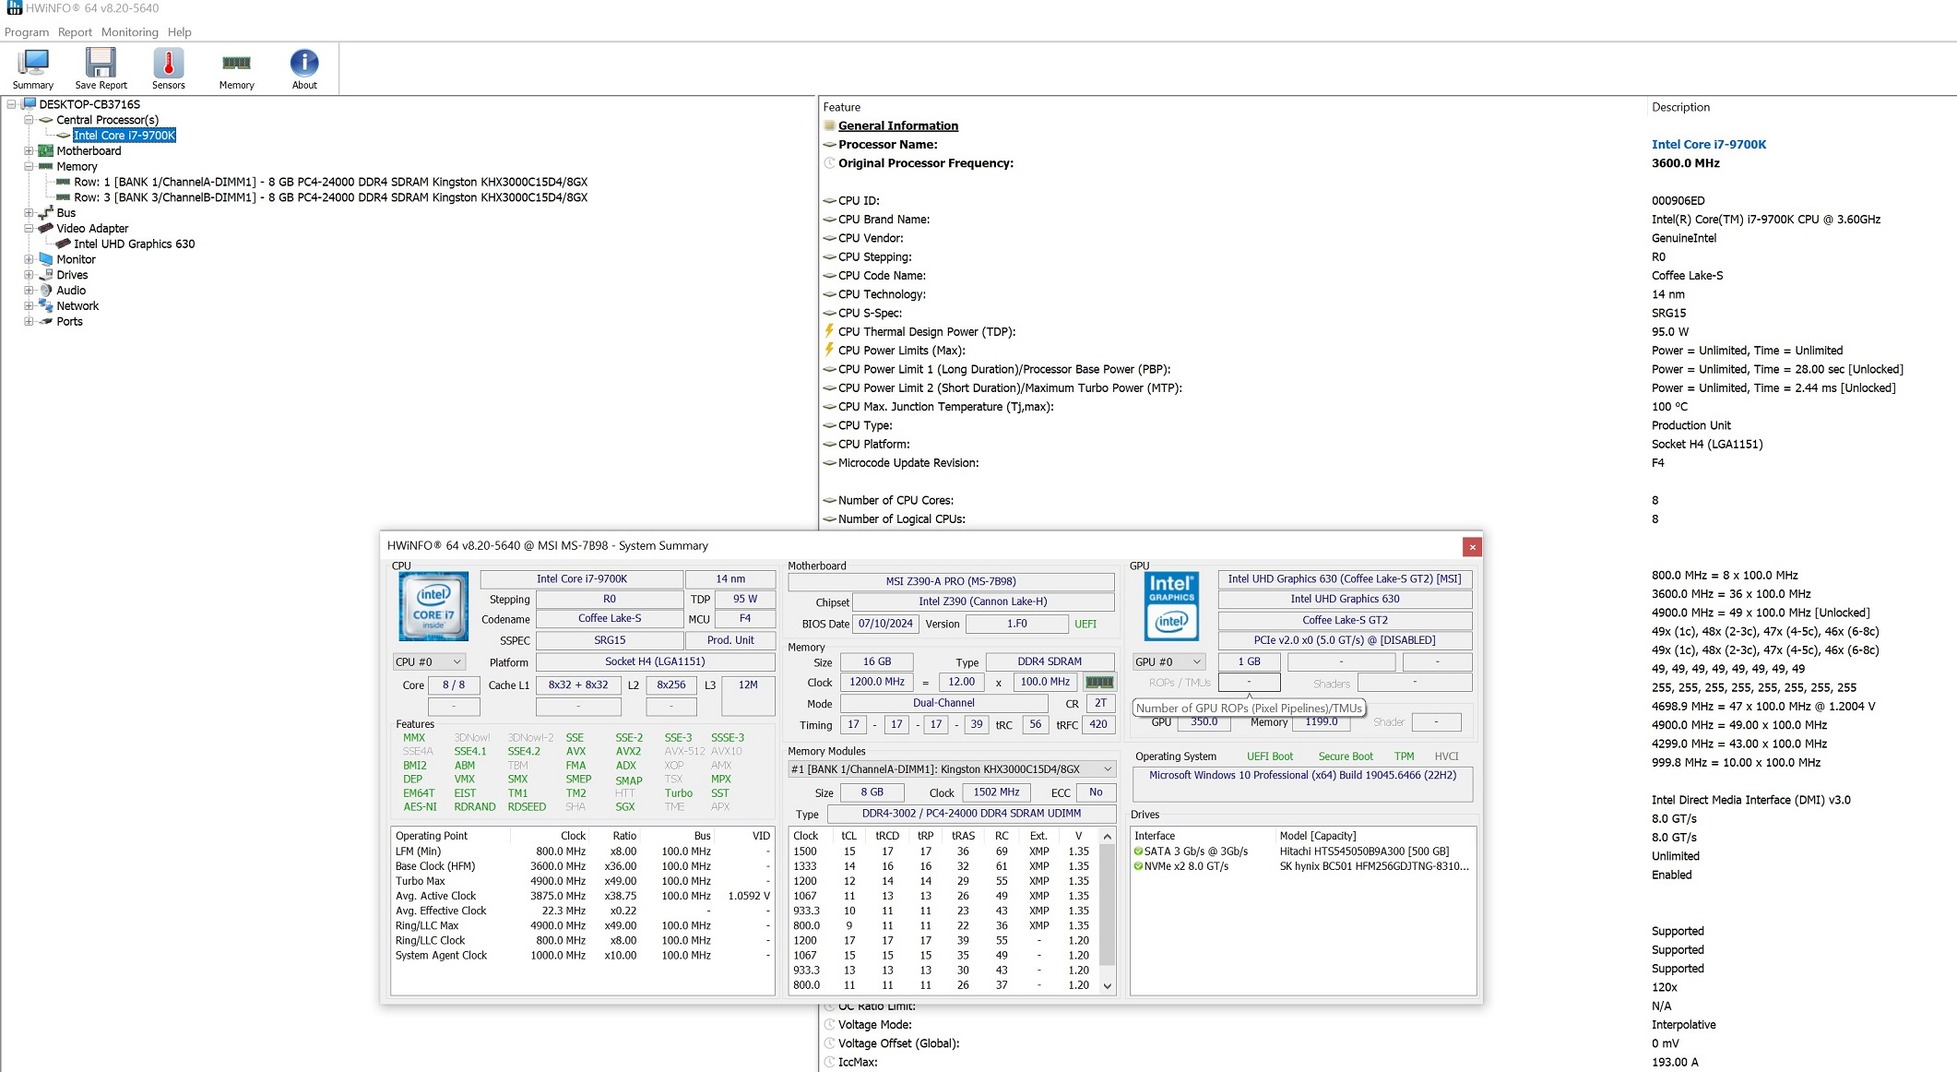
Task: Click the 'Feature' column header
Action: click(841, 107)
